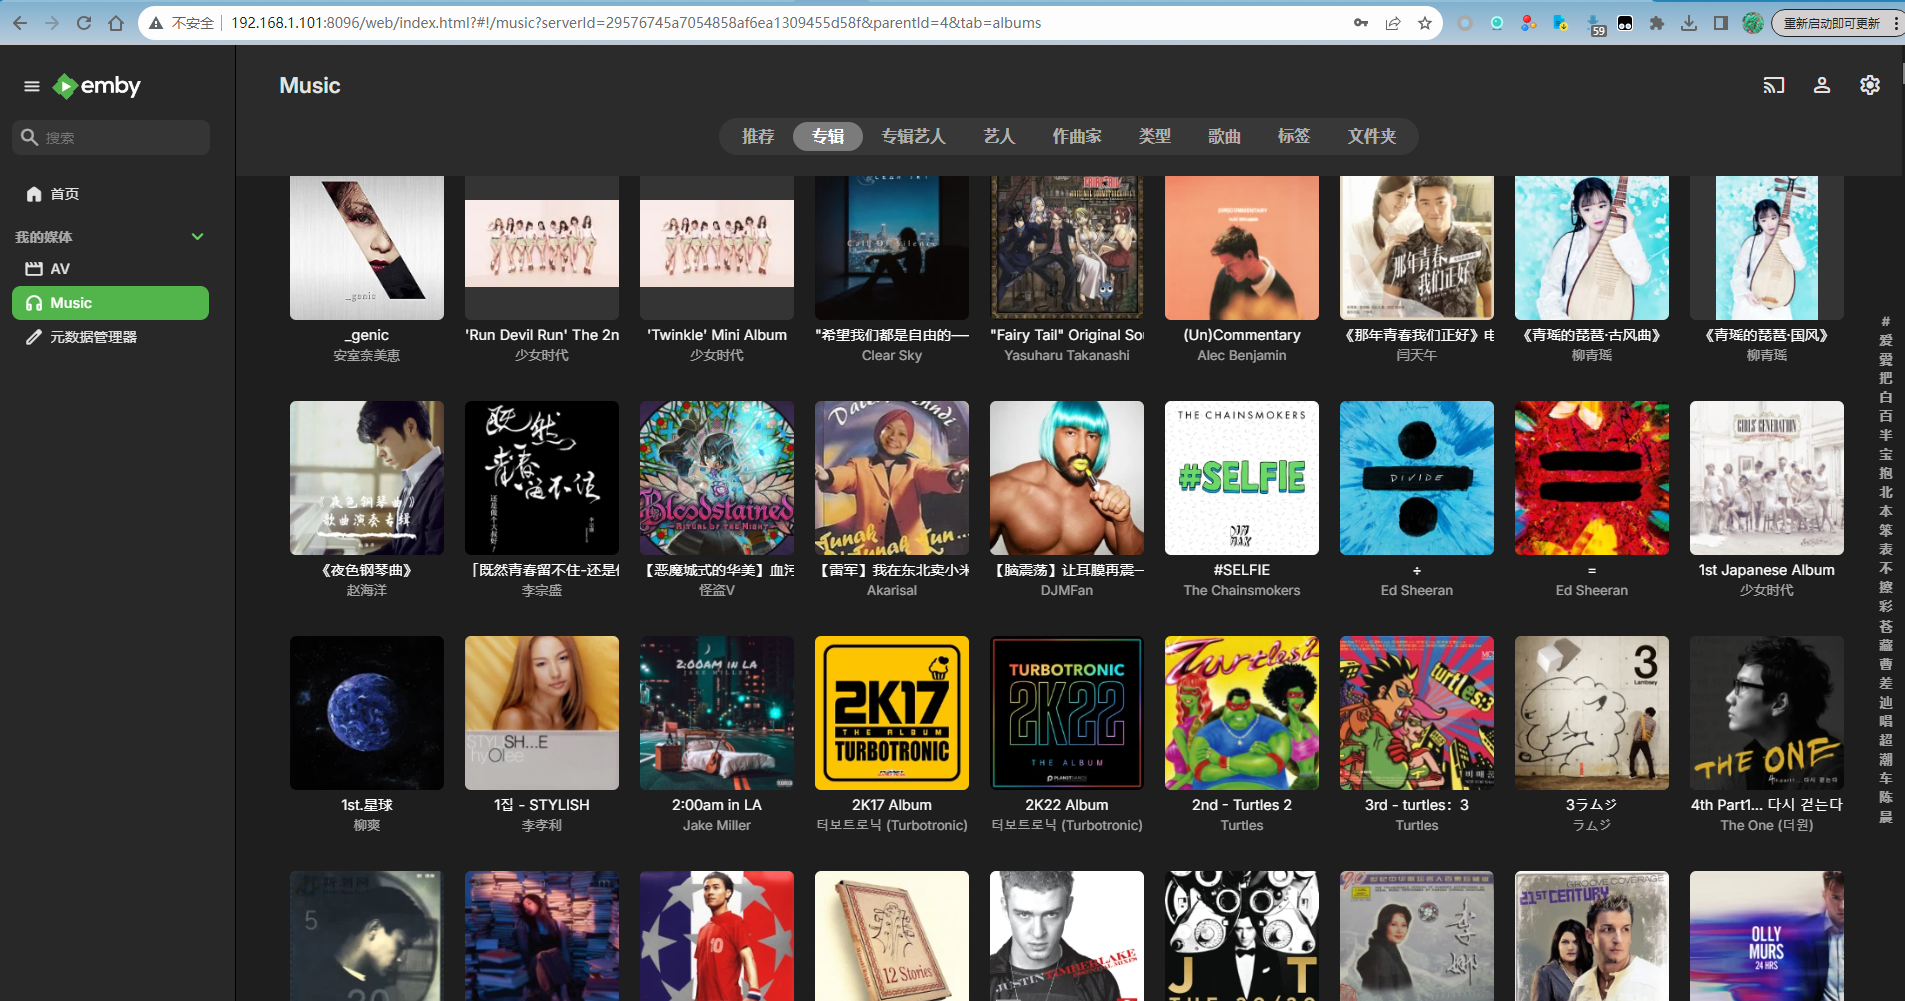Viewport: 1905px width, 1001px height.
Task: Open the 艺人 tab
Action: pos(999,136)
